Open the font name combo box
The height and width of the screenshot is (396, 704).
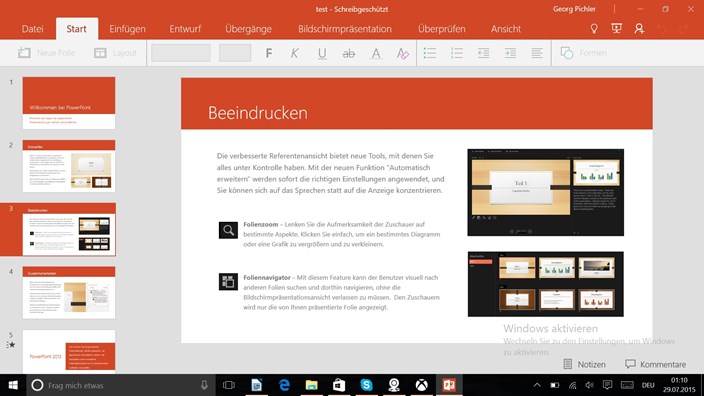pyautogui.click(x=181, y=53)
